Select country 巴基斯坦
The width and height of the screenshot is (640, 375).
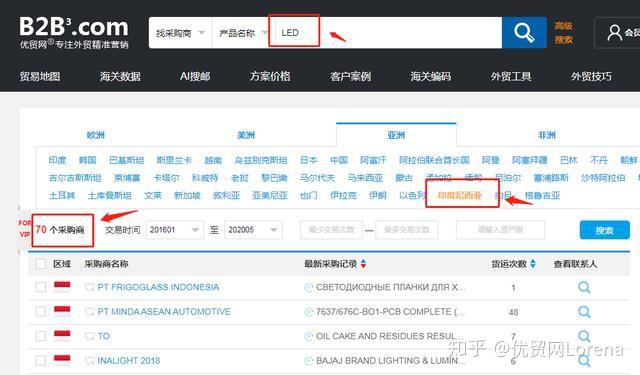[x=127, y=160]
